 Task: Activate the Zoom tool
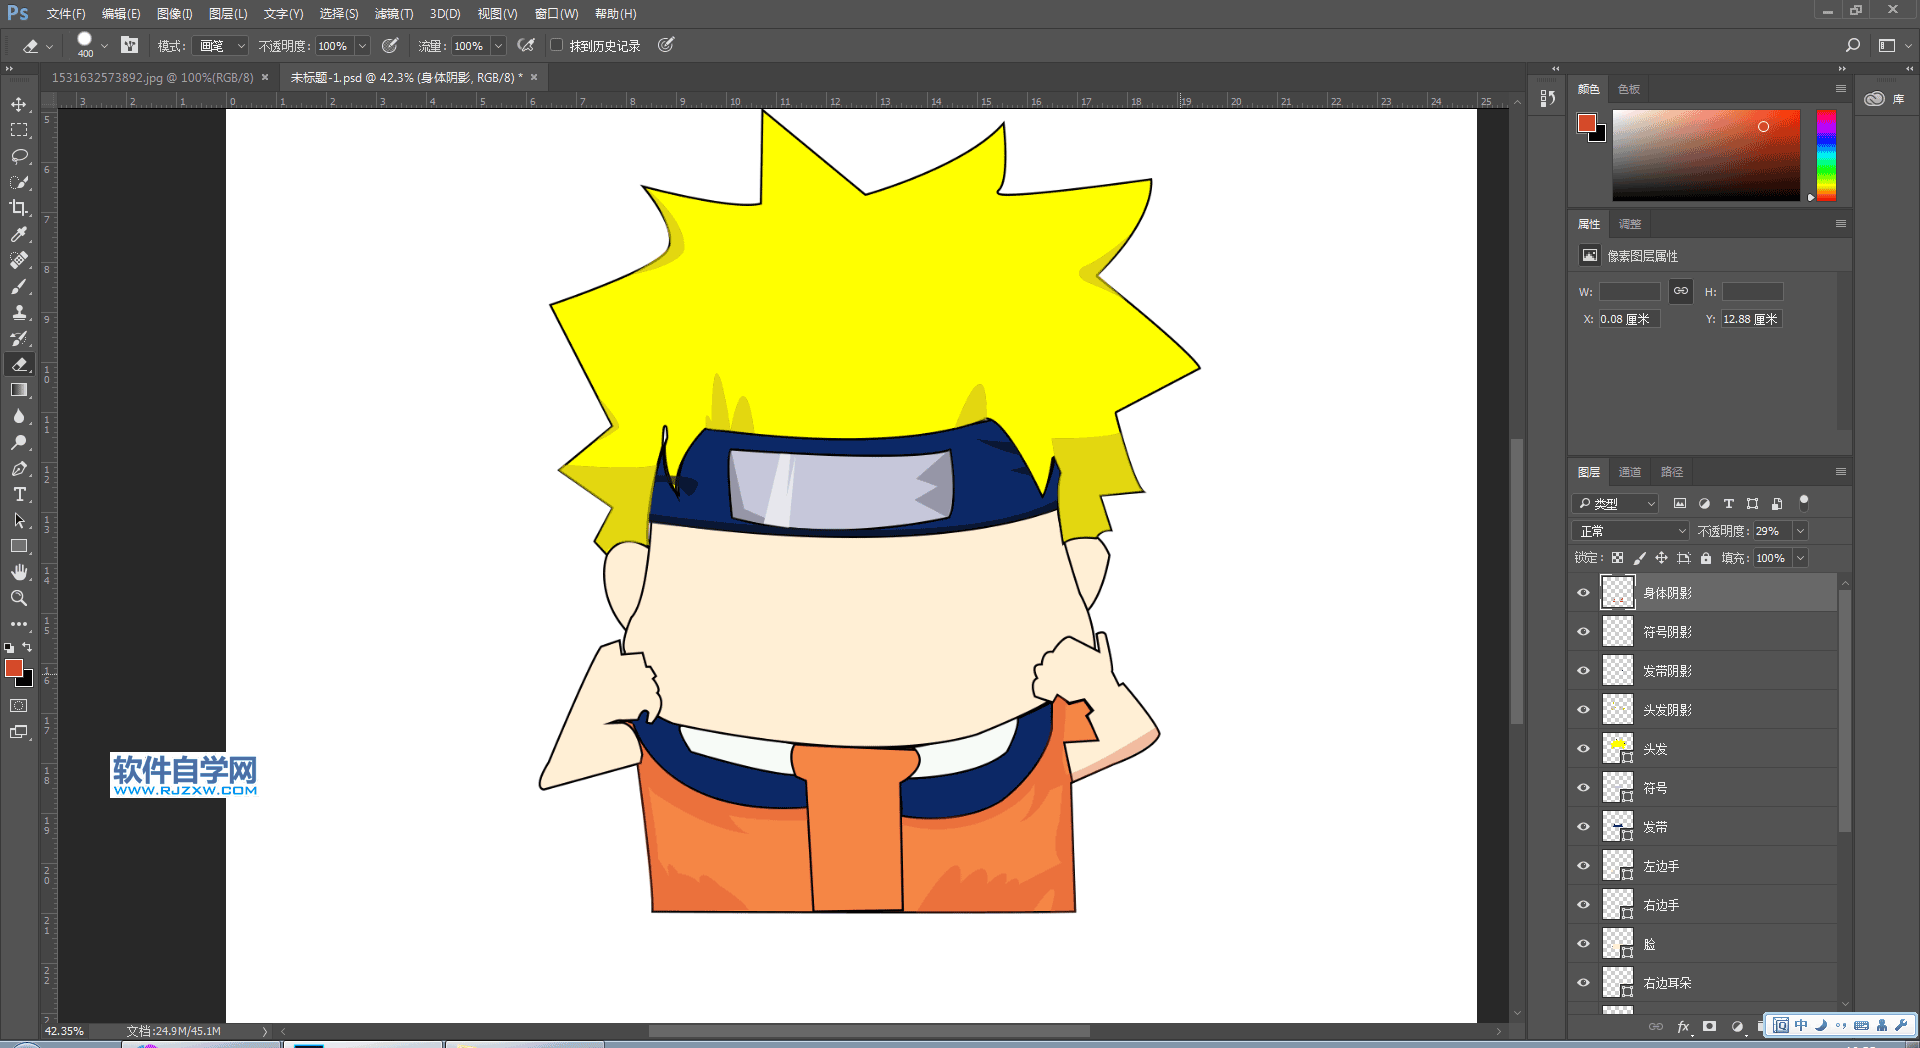[19, 598]
